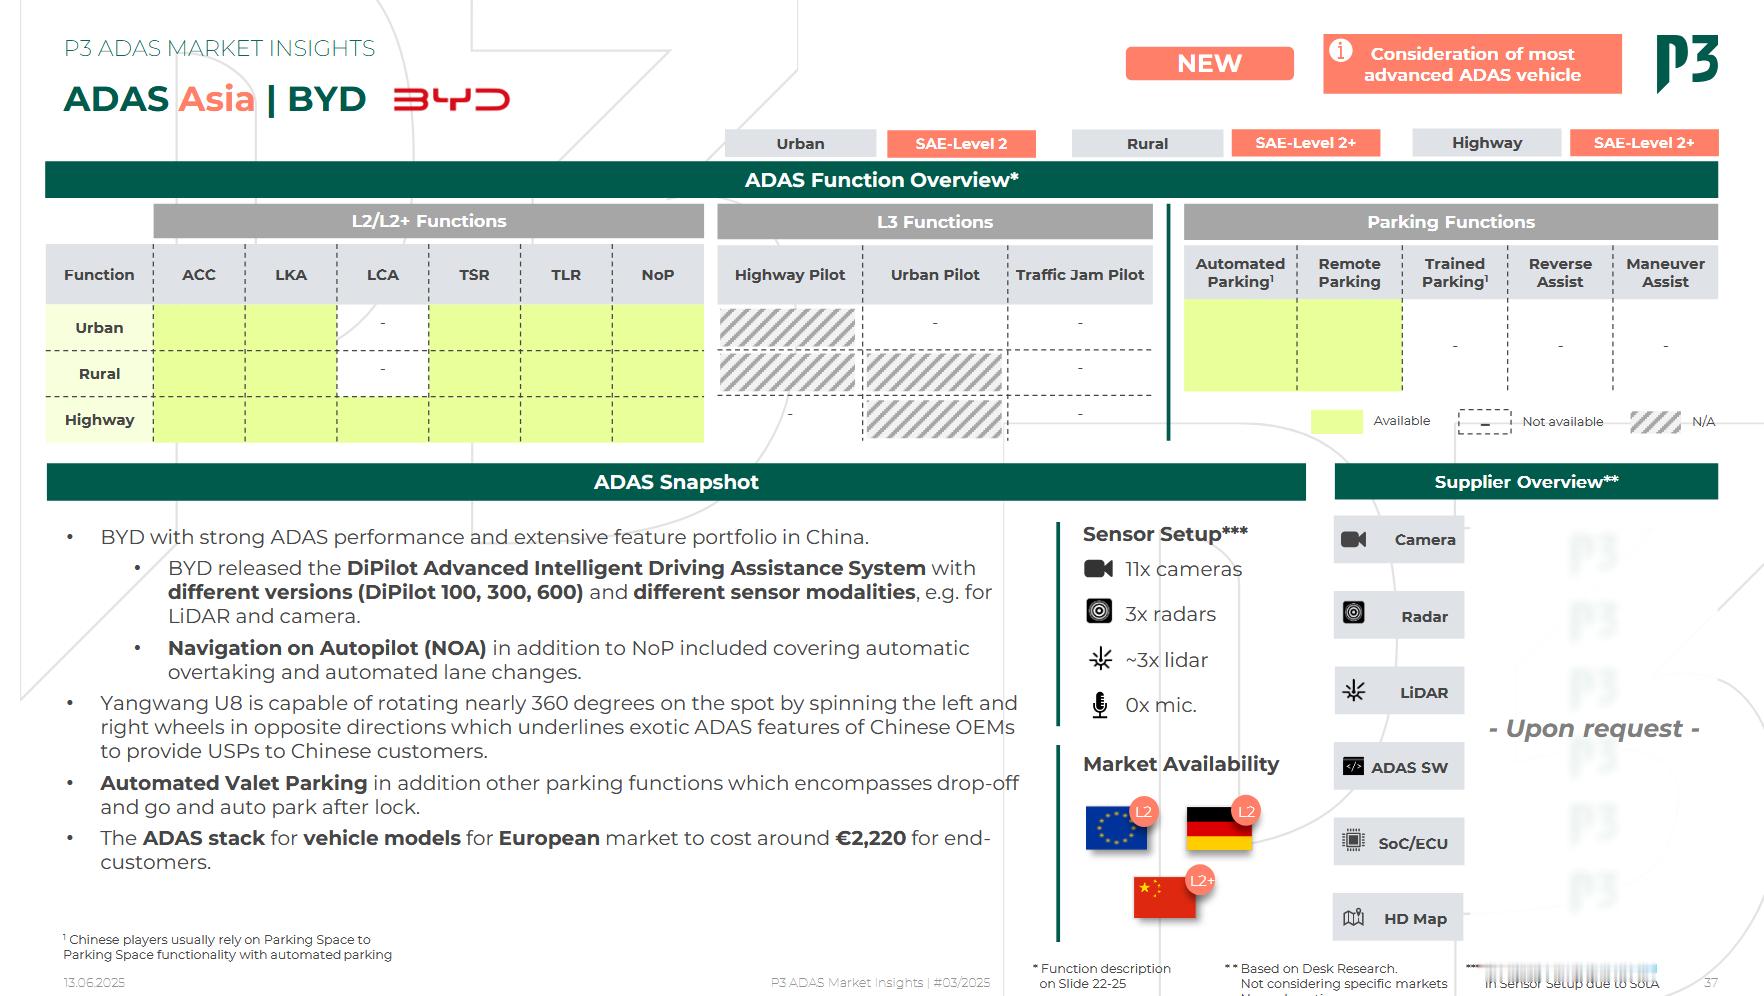The width and height of the screenshot is (1764, 996).
Task: Click the Parking Functions header
Action: (x=1450, y=221)
